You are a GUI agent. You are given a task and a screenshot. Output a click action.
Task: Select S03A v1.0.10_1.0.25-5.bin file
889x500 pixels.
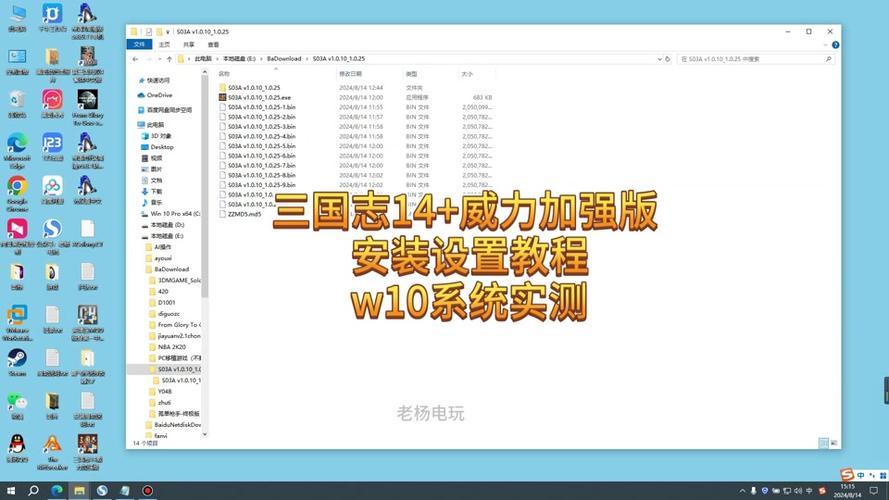pyautogui.click(x=261, y=146)
